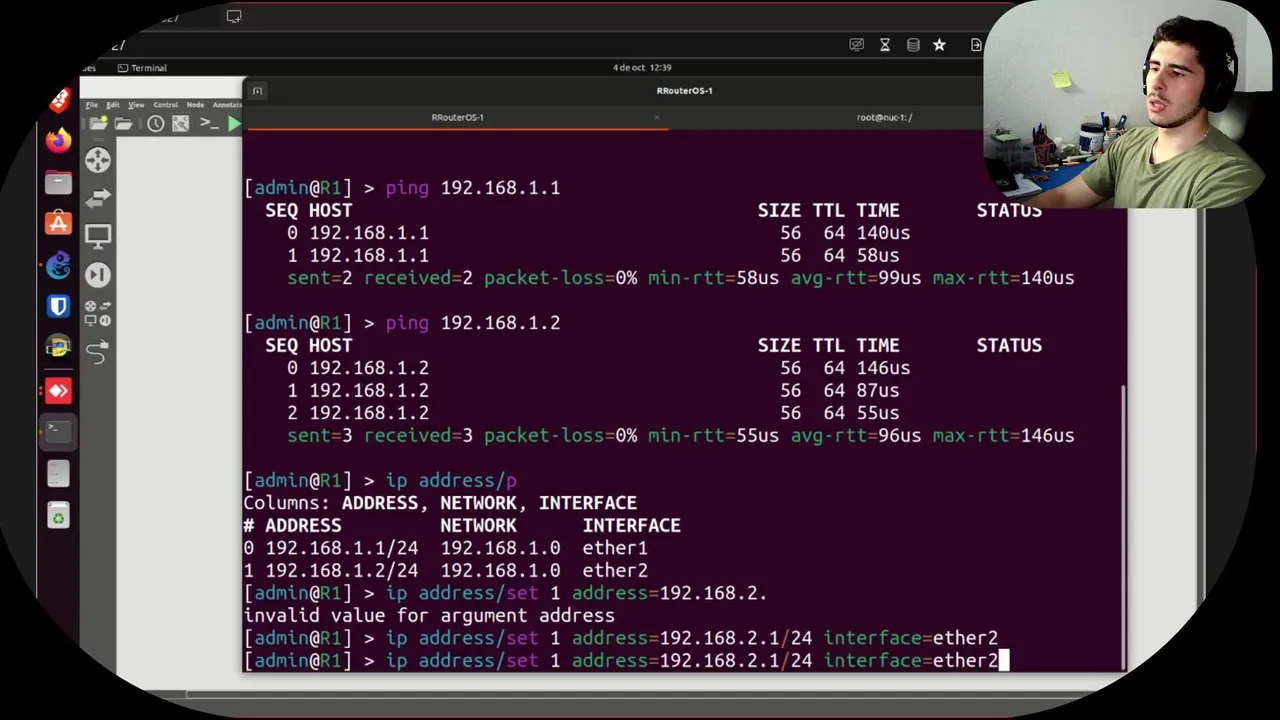This screenshot has height=720, width=1280.
Task: Browse routers in GNS3 device panel
Action: [x=97, y=160]
